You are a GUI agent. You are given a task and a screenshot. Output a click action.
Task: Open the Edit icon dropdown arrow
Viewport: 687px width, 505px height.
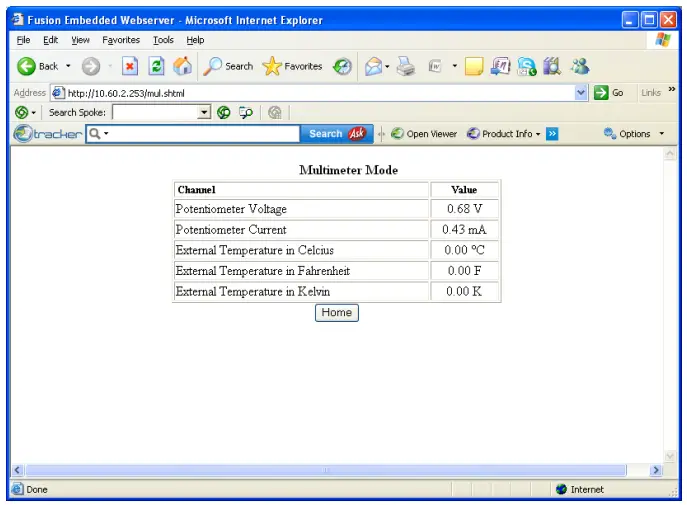coord(454,67)
